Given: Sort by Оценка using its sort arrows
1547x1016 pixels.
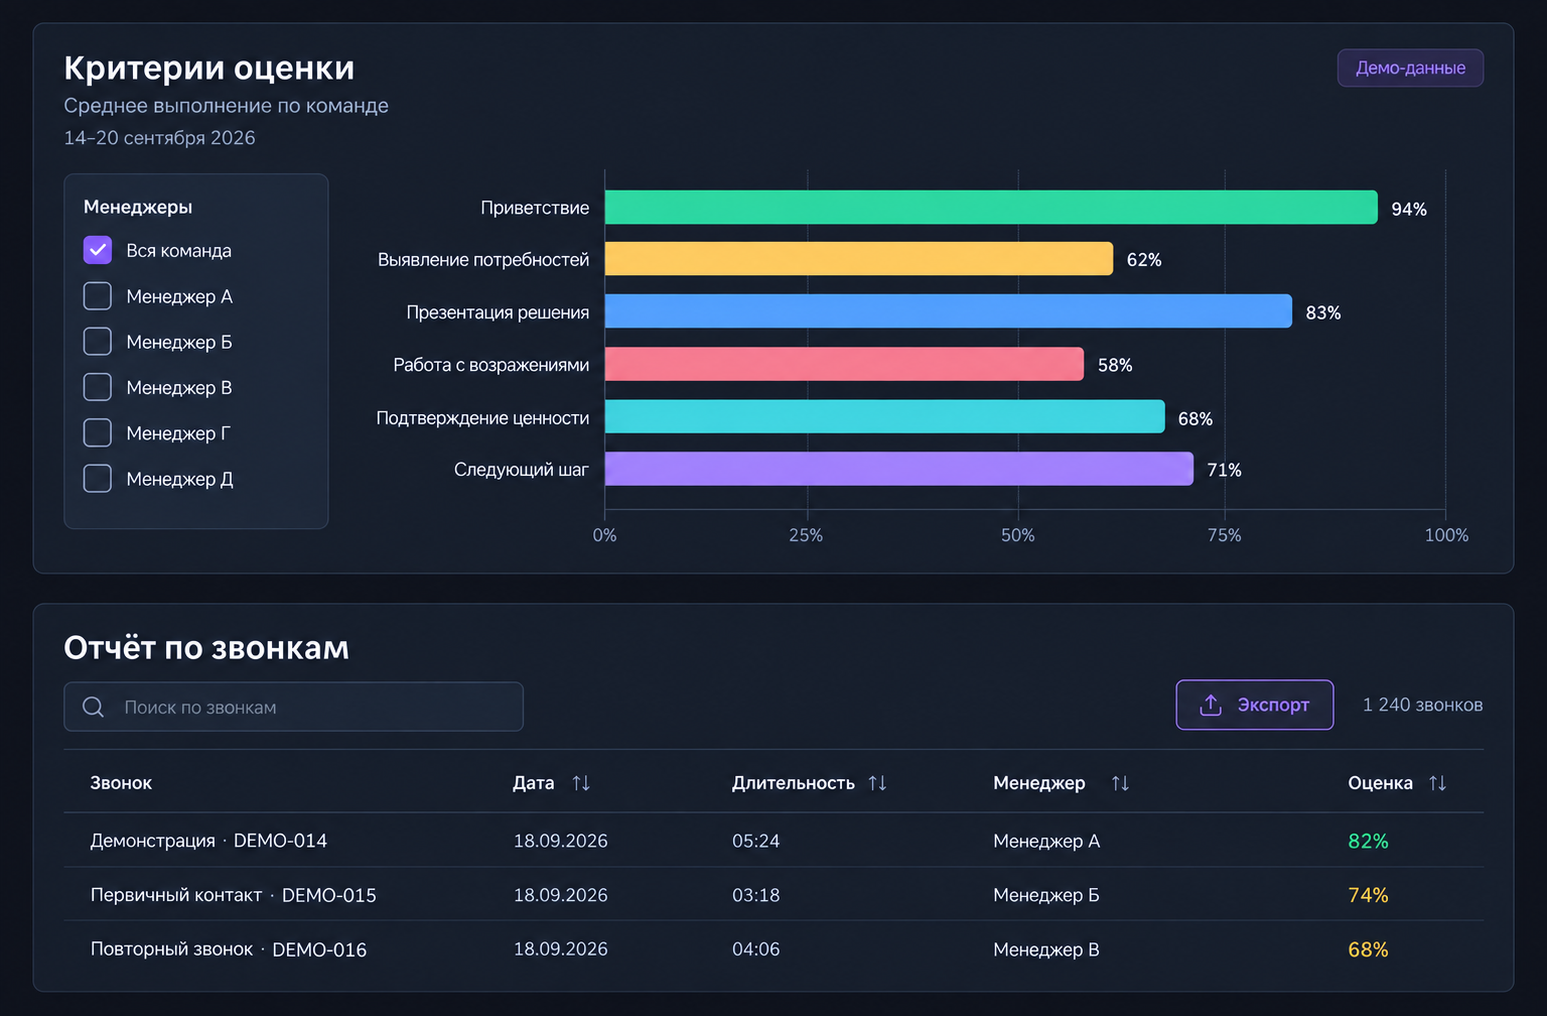Looking at the screenshot, I should pyautogui.click(x=1437, y=783).
